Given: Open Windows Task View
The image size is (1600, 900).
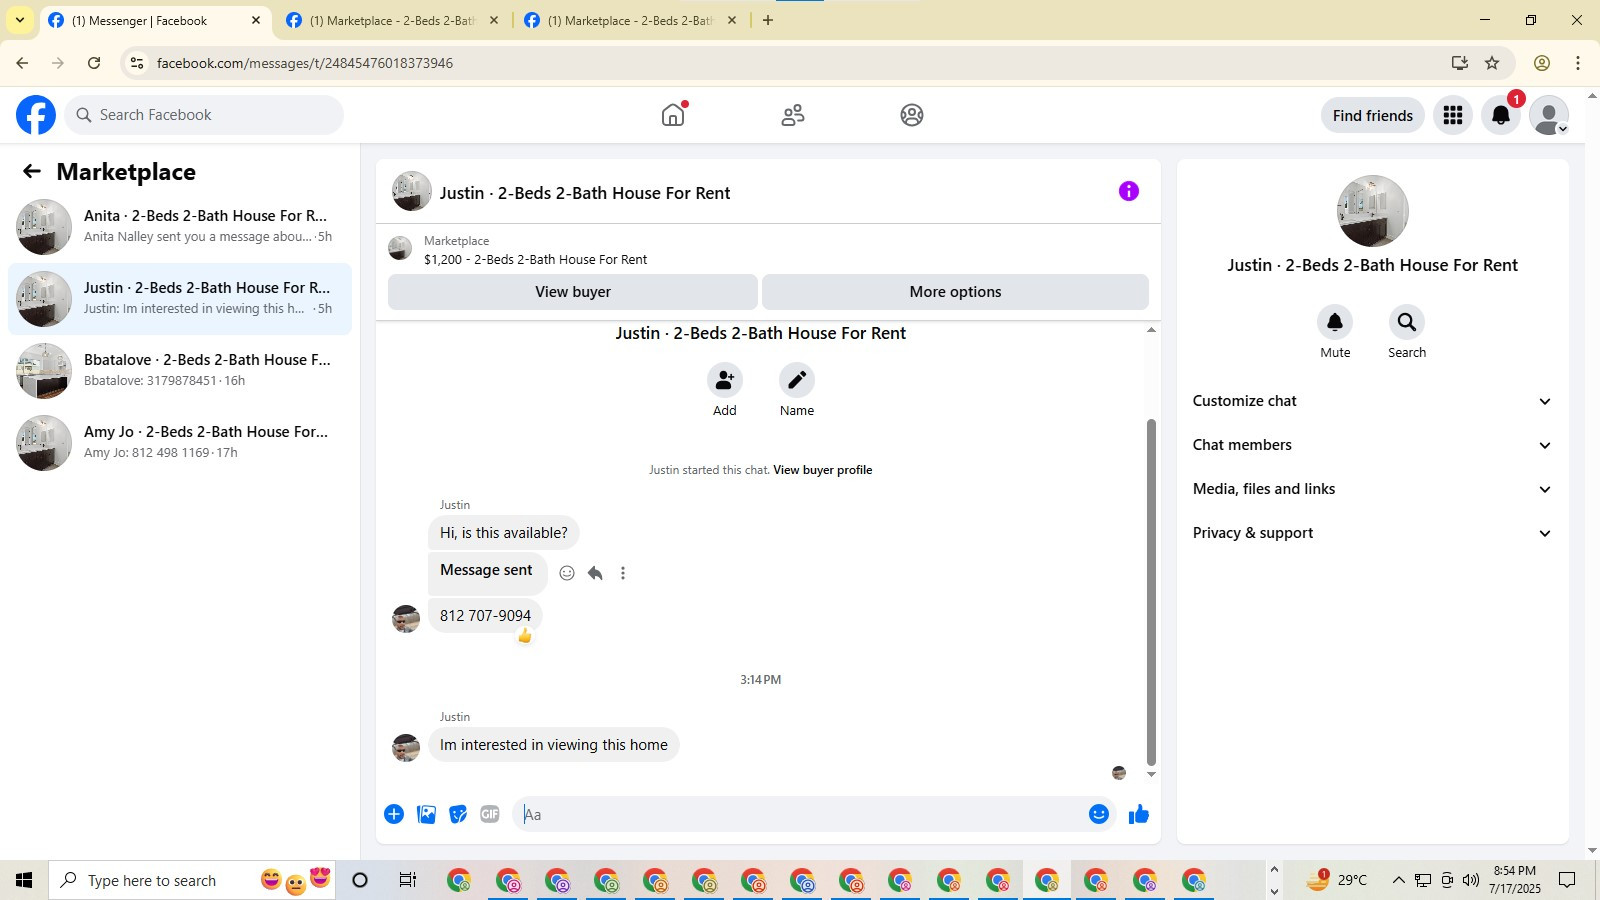Looking at the screenshot, I should (407, 880).
